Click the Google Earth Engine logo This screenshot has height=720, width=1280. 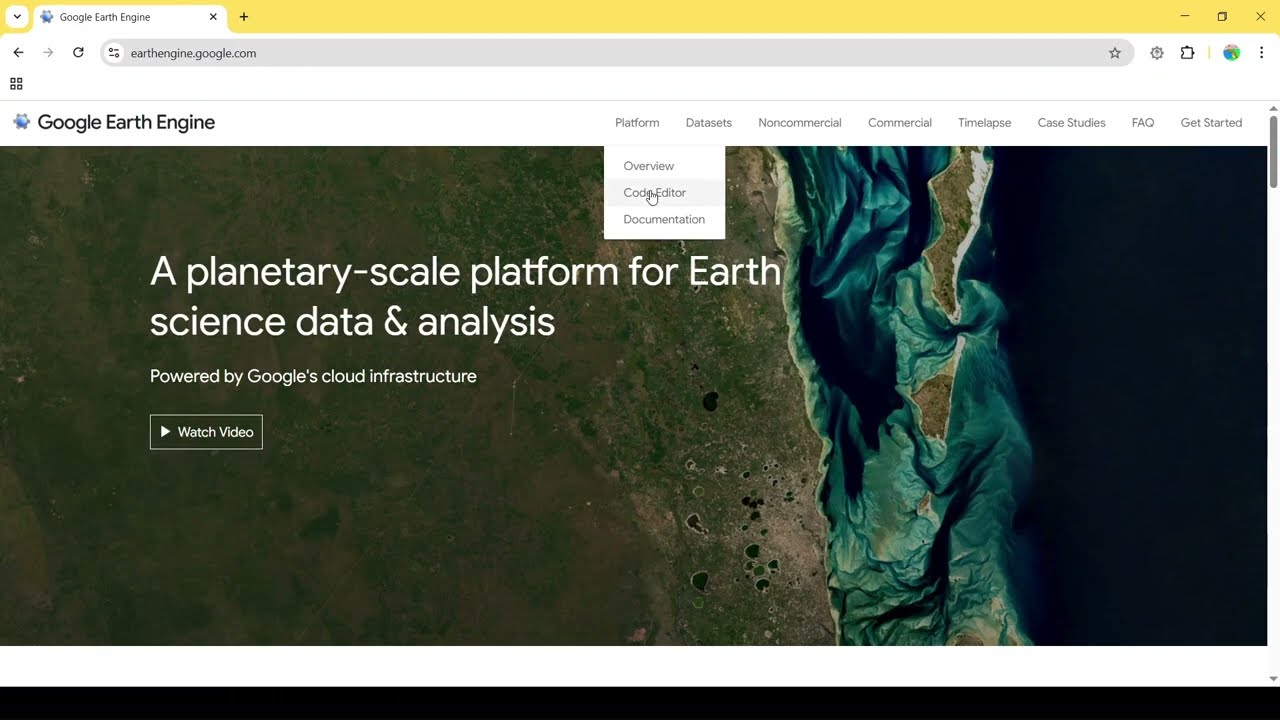(x=114, y=122)
